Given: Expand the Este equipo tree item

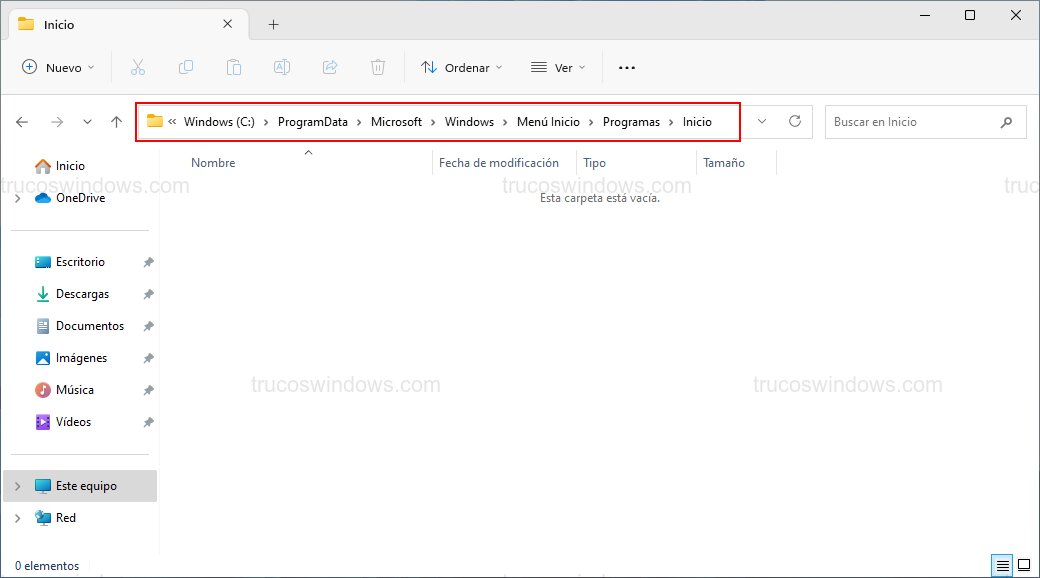Looking at the screenshot, I should tap(18, 485).
